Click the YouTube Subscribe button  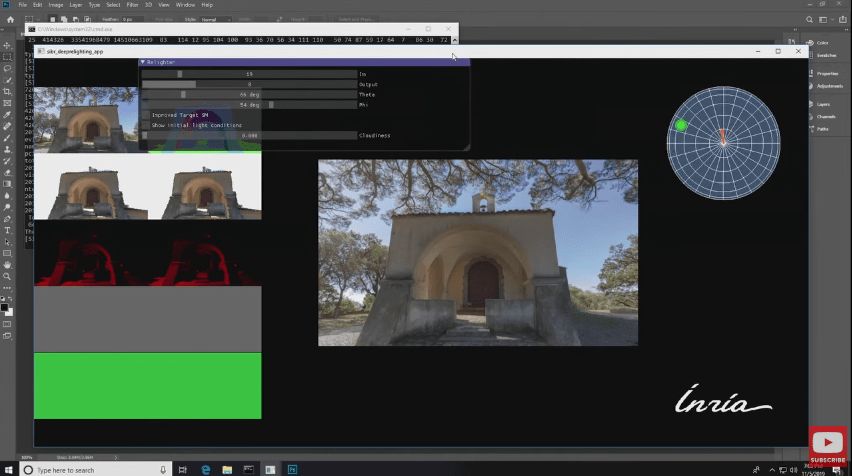[x=828, y=446]
